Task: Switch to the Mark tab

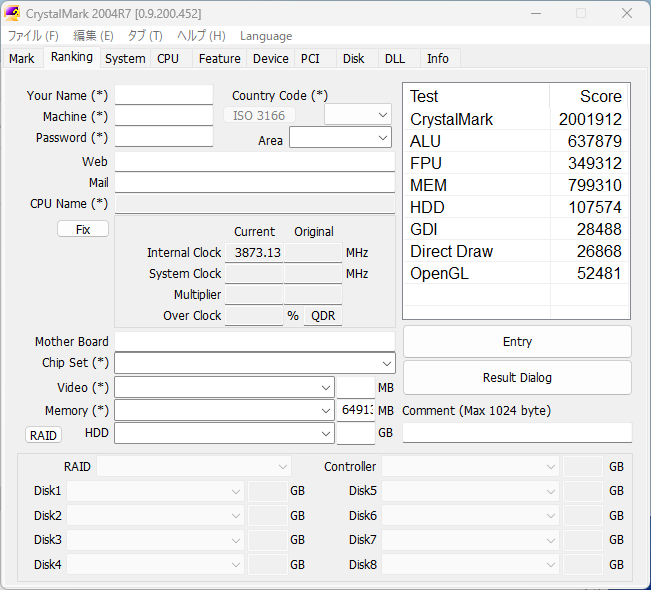Action: tap(22, 58)
